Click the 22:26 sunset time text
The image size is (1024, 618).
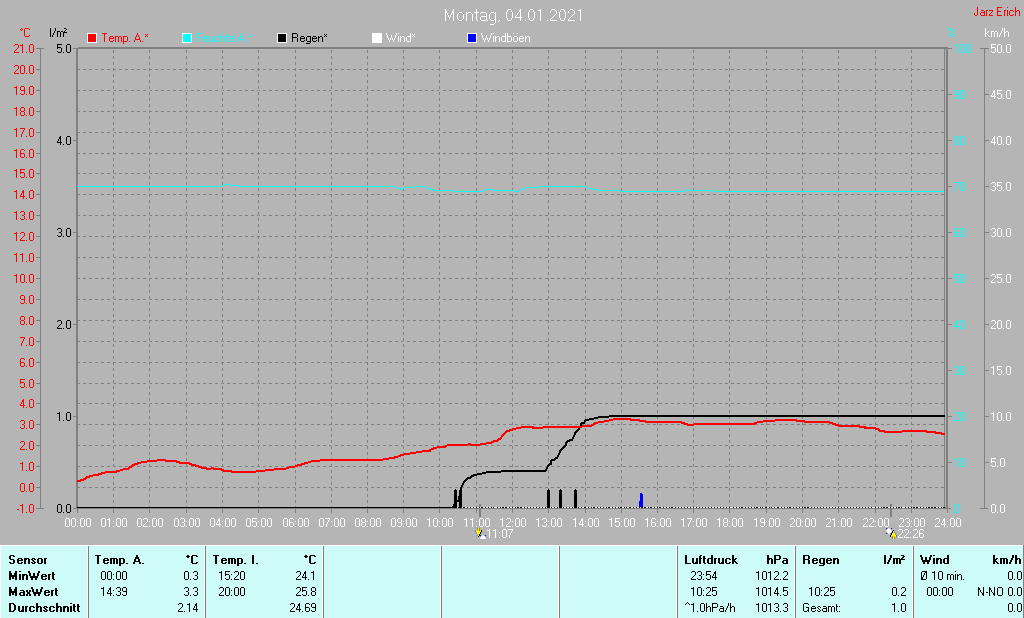[x=910, y=534]
